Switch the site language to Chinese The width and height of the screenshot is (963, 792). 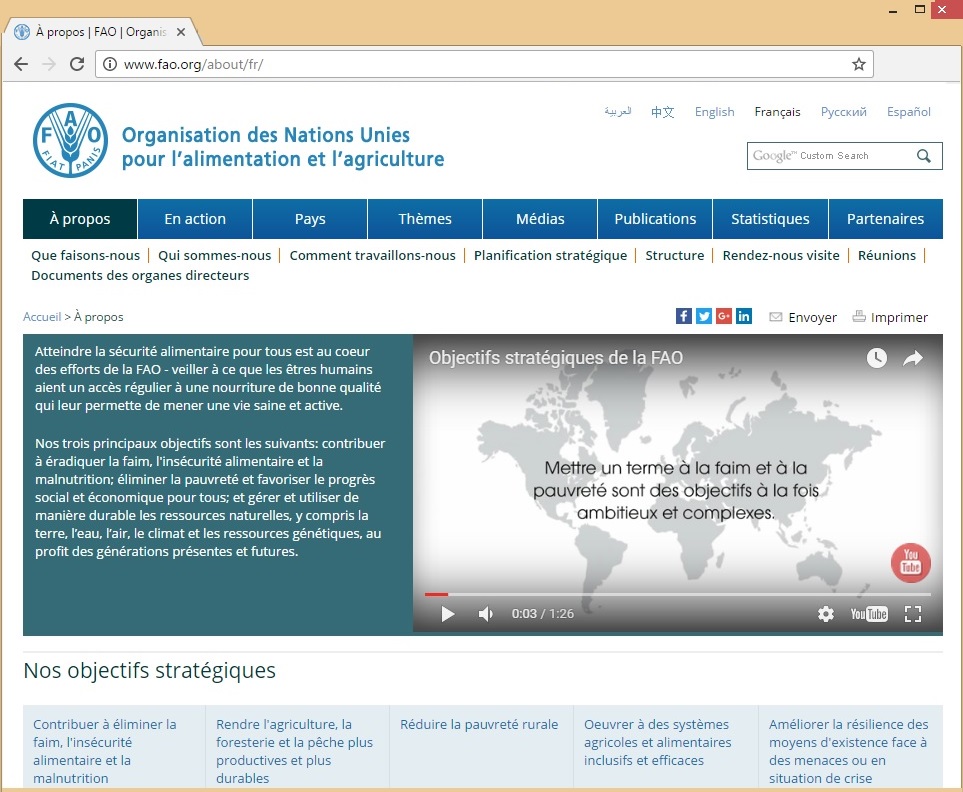point(663,112)
